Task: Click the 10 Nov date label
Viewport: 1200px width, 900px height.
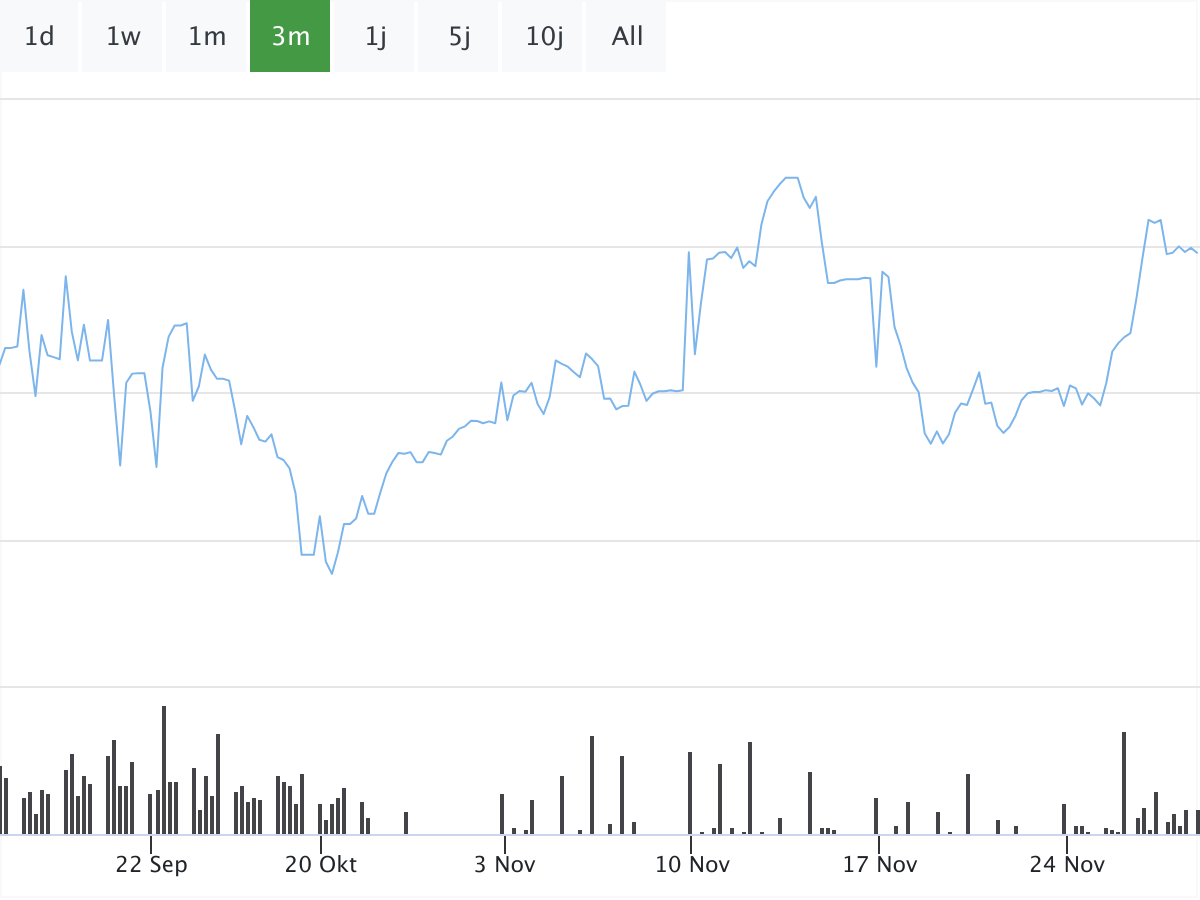Action: coord(692,864)
